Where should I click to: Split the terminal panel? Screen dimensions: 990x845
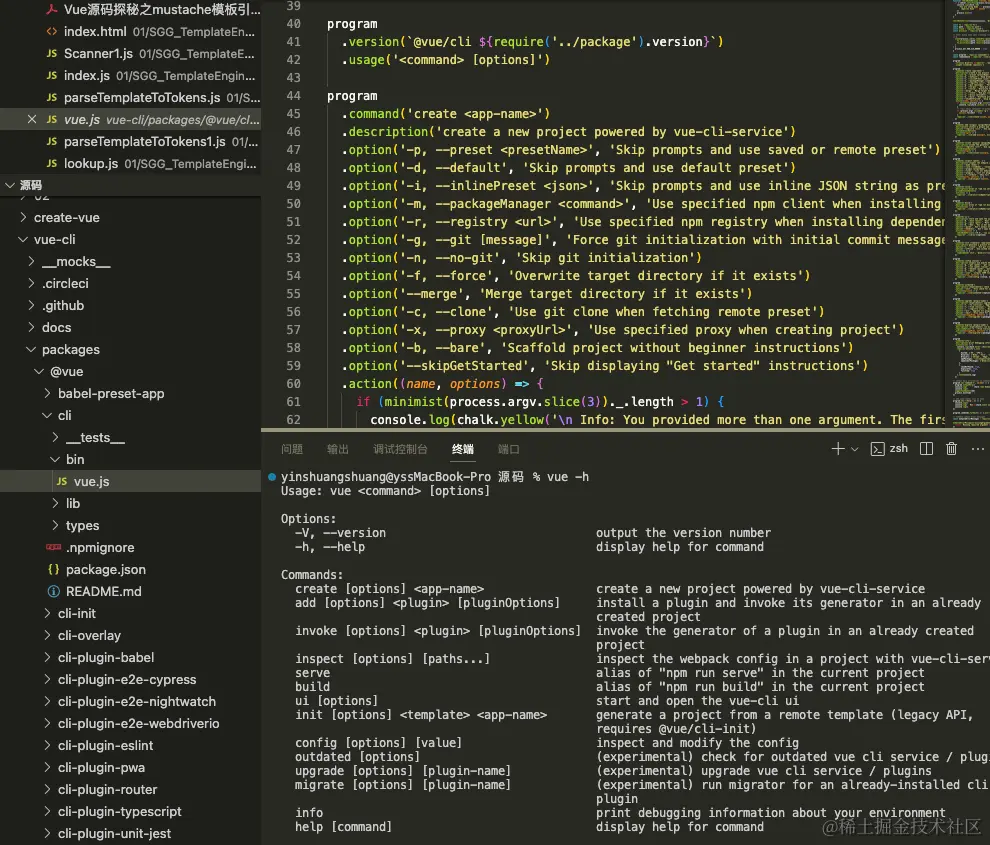tap(926, 448)
